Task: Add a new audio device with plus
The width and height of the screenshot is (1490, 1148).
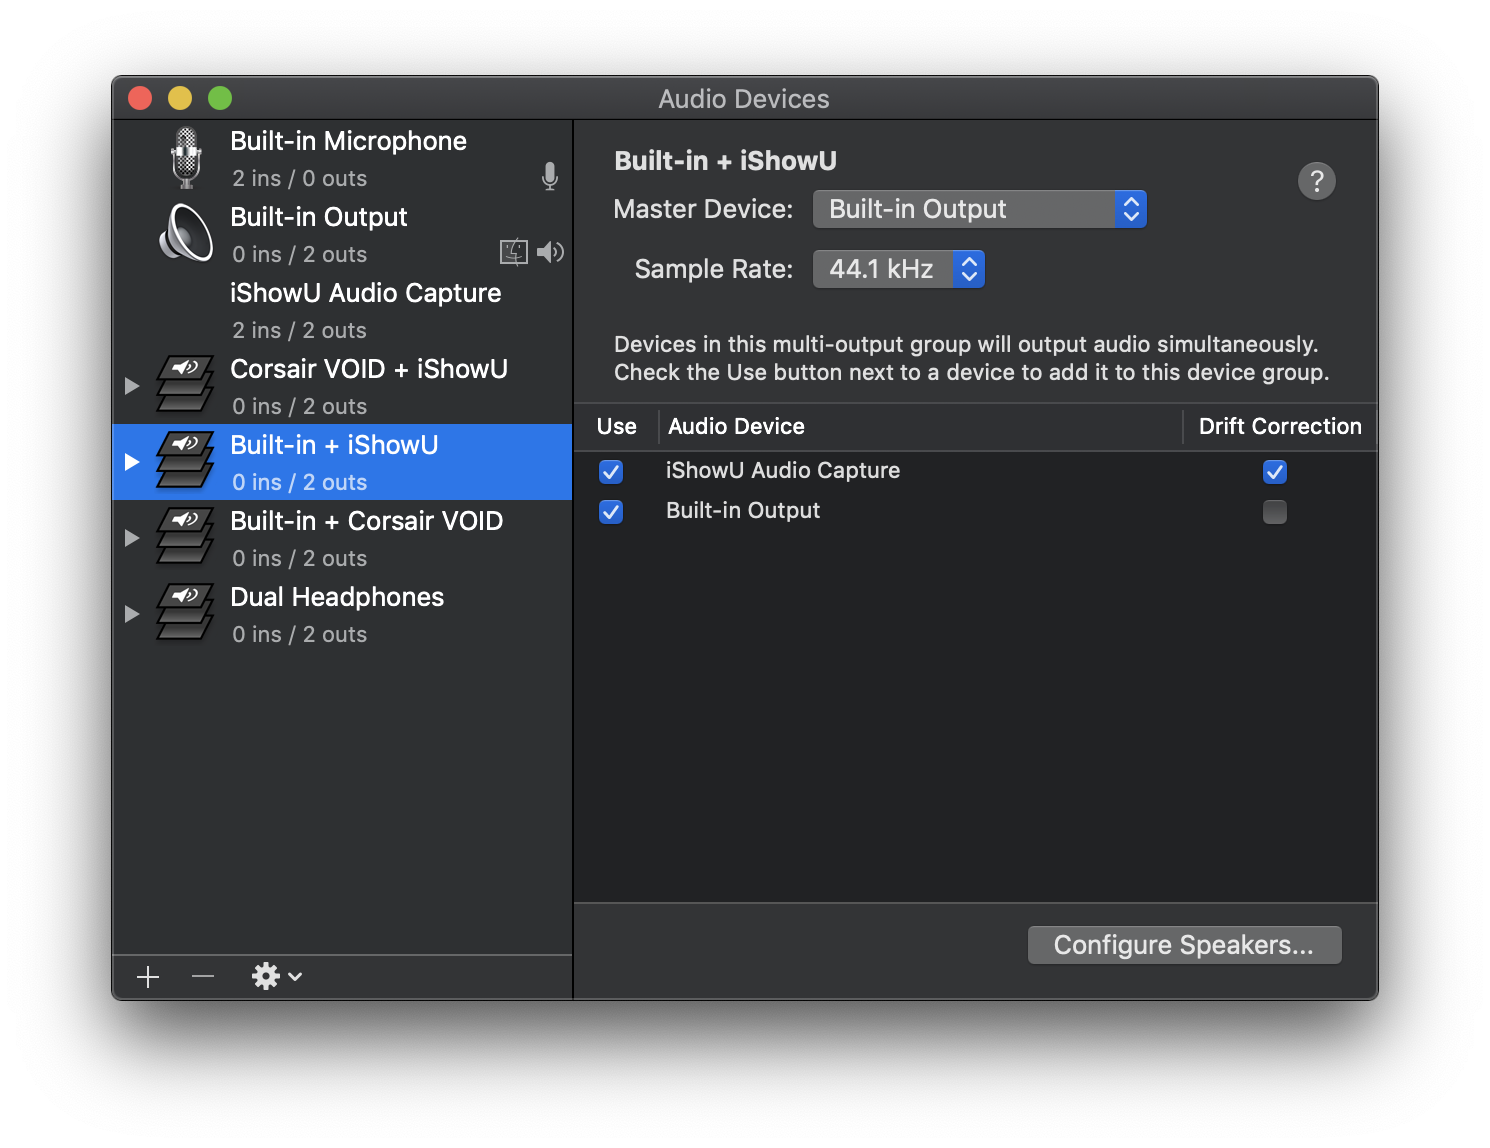Action: click(x=148, y=977)
